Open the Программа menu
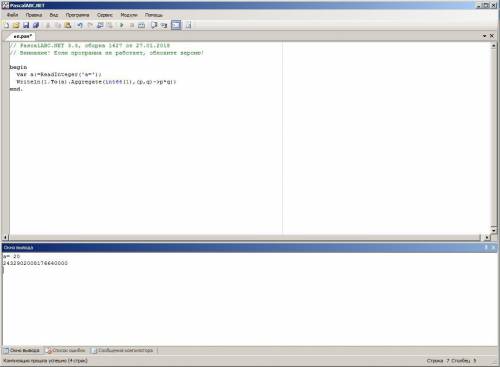This screenshot has width=500, height=367. [x=77, y=15]
